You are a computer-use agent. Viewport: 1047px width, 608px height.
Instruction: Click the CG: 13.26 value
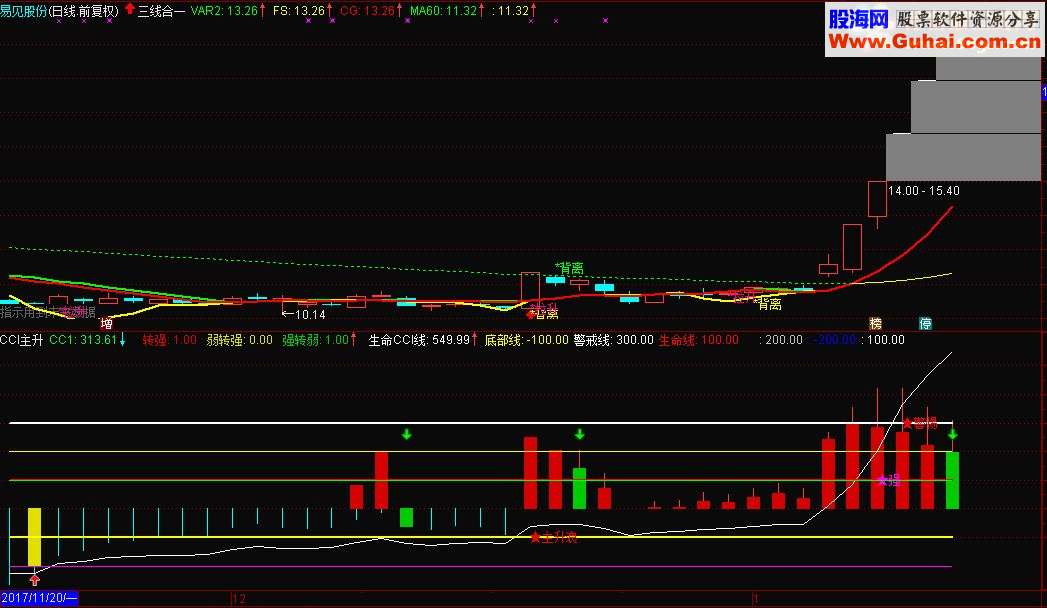point(367,11)
